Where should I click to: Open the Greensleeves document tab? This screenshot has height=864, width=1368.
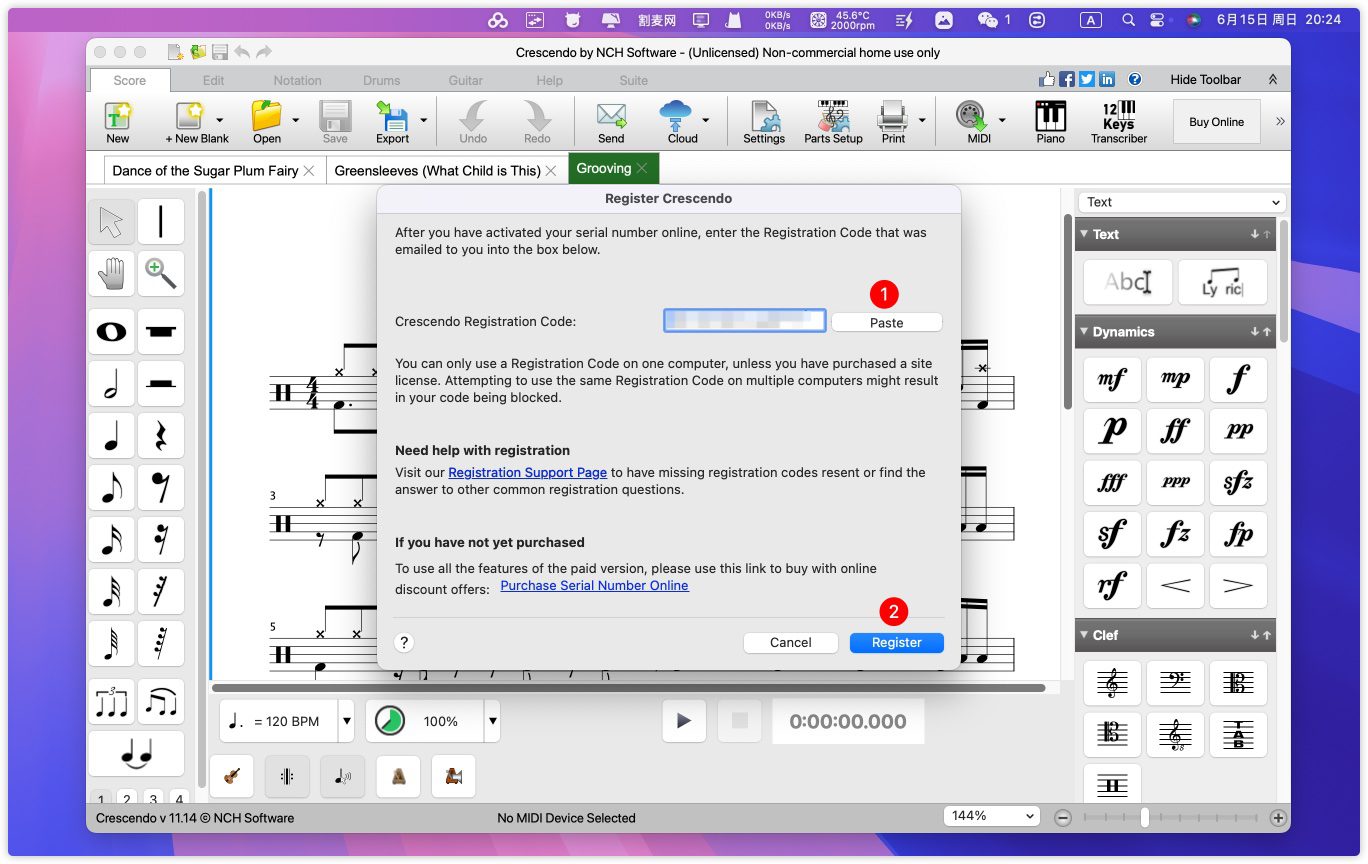[437, 171]
